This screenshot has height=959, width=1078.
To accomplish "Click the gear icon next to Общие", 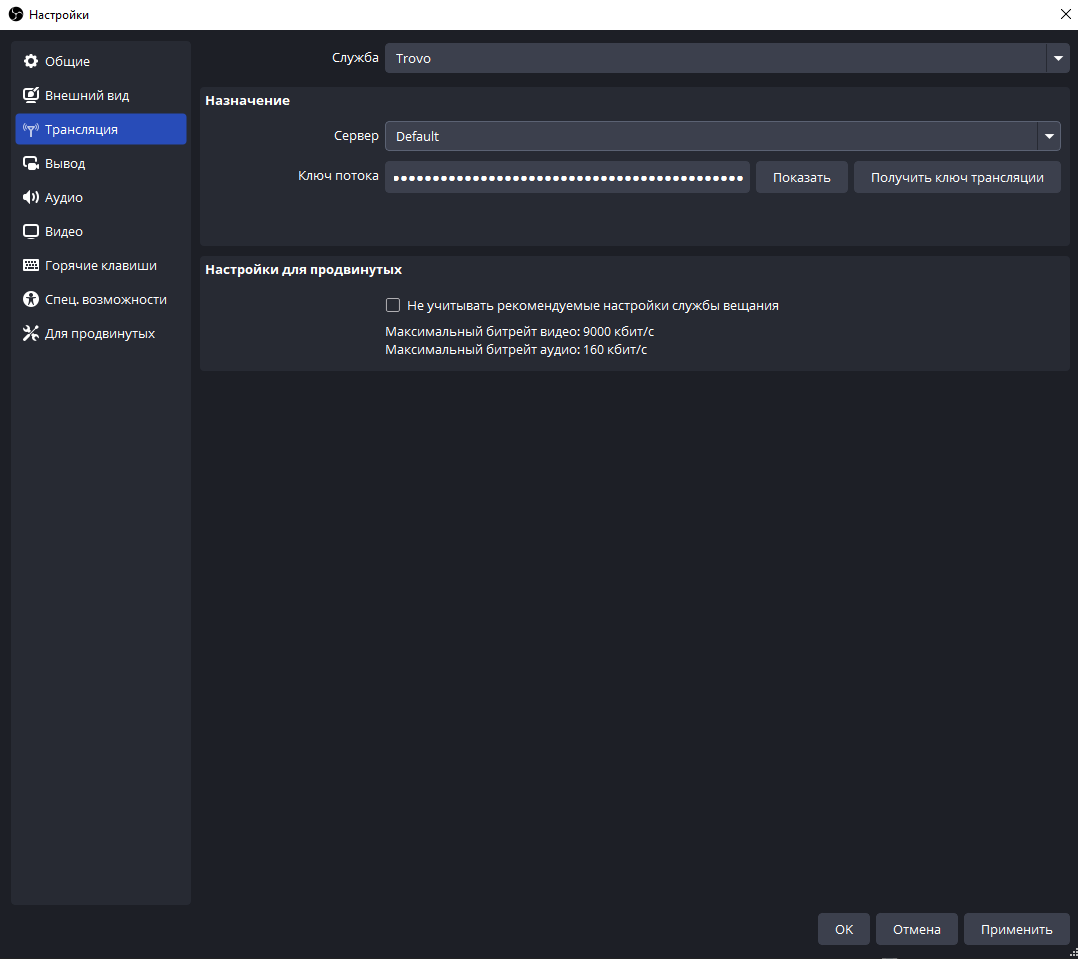I will [x=30, y=62].
